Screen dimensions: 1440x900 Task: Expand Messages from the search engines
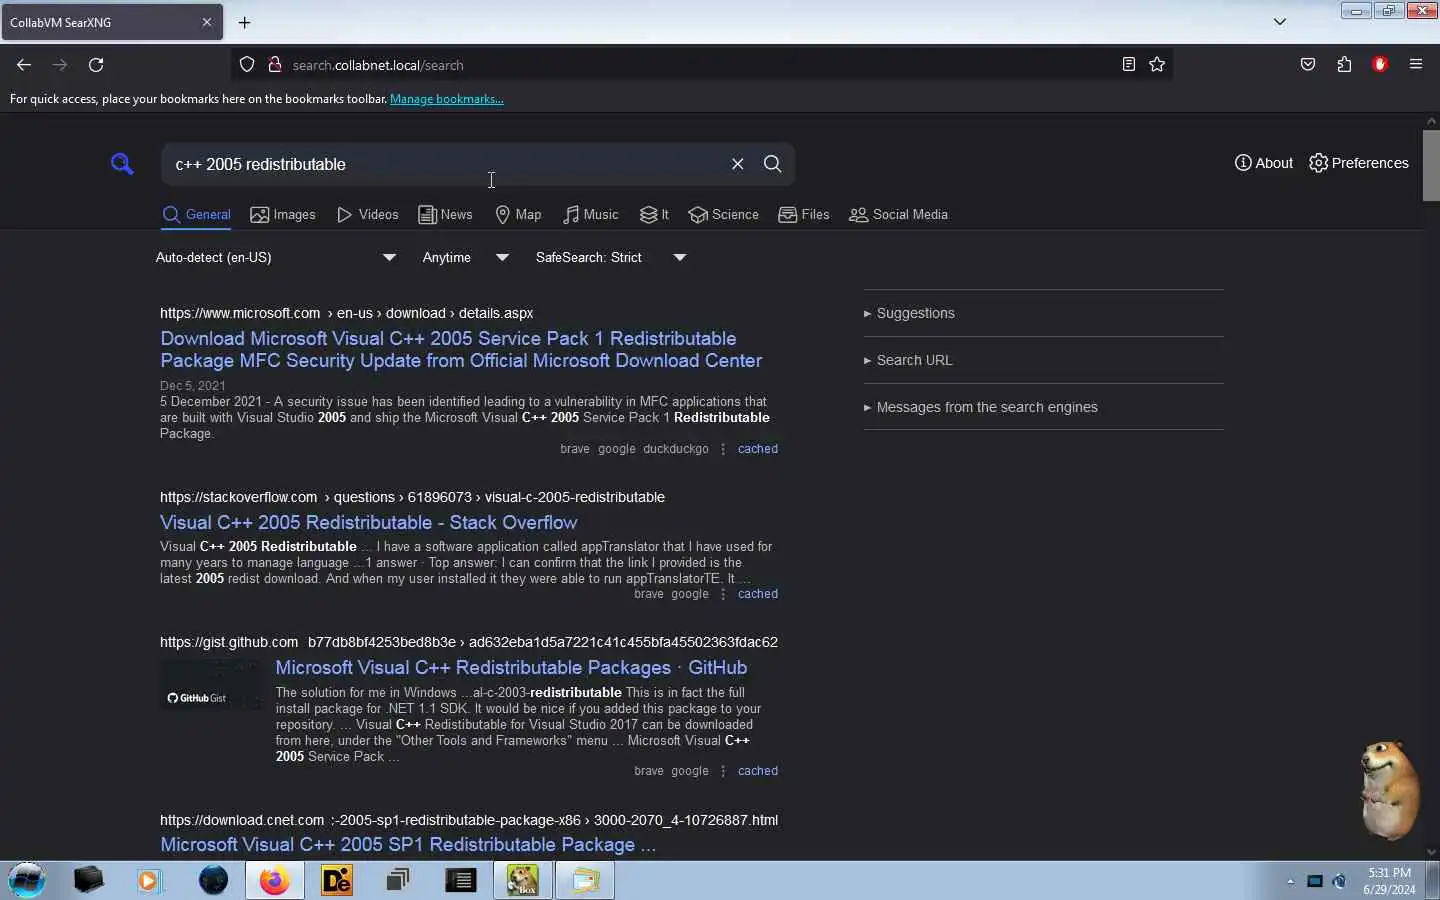981,407
